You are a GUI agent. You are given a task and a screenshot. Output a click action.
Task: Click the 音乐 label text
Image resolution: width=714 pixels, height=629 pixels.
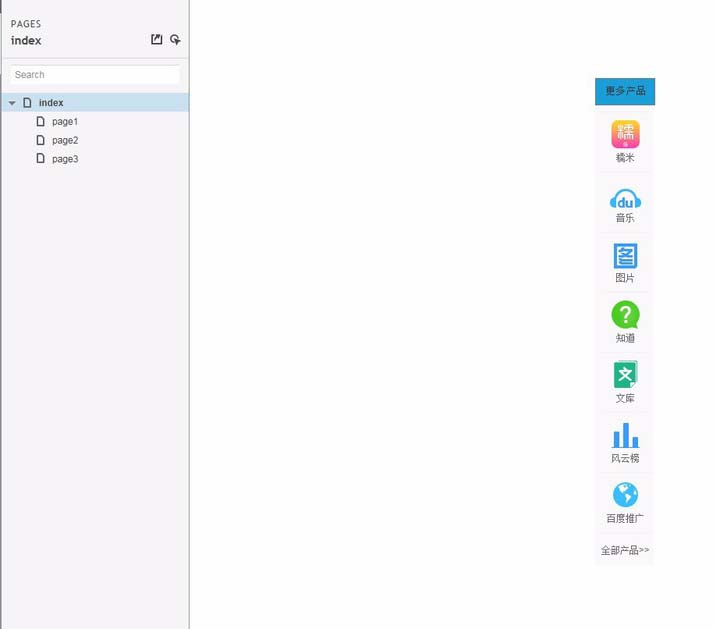coord(625,218)
